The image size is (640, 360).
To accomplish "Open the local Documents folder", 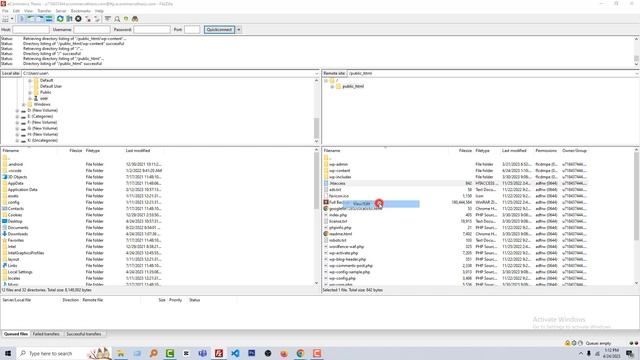I will (18, 227).
